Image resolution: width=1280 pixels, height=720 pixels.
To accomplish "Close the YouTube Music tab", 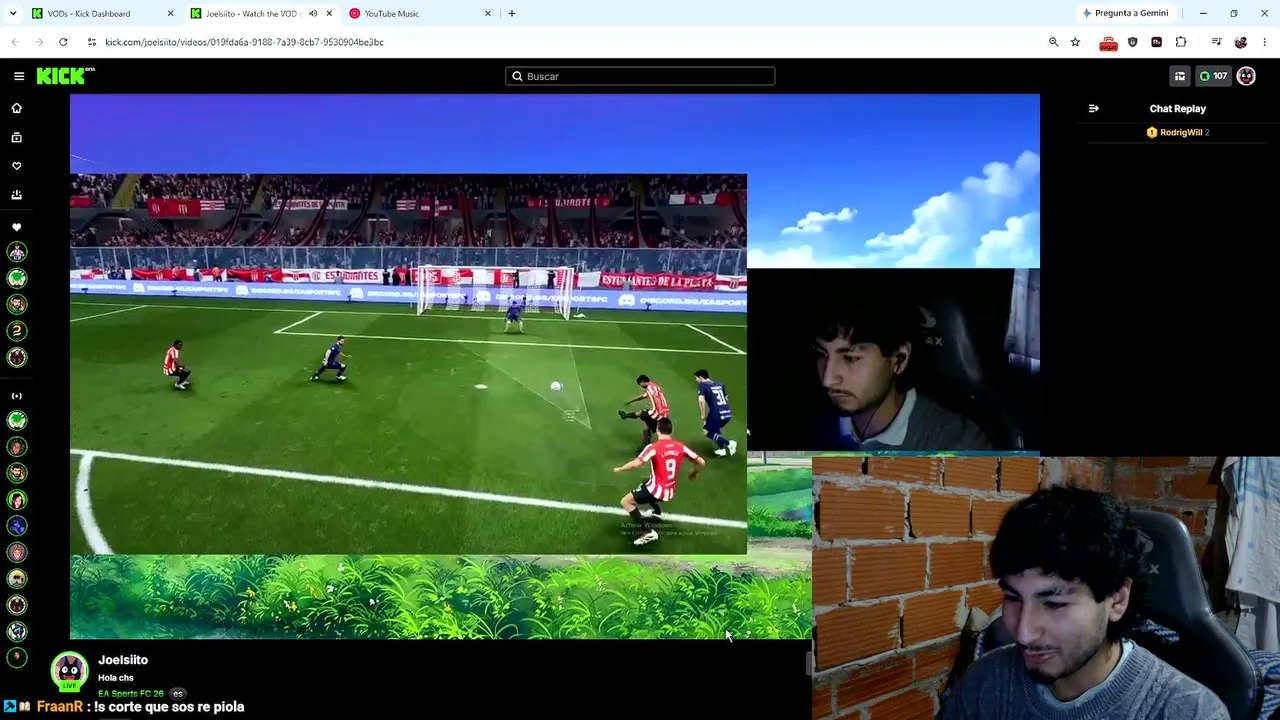I will [488, 13].
